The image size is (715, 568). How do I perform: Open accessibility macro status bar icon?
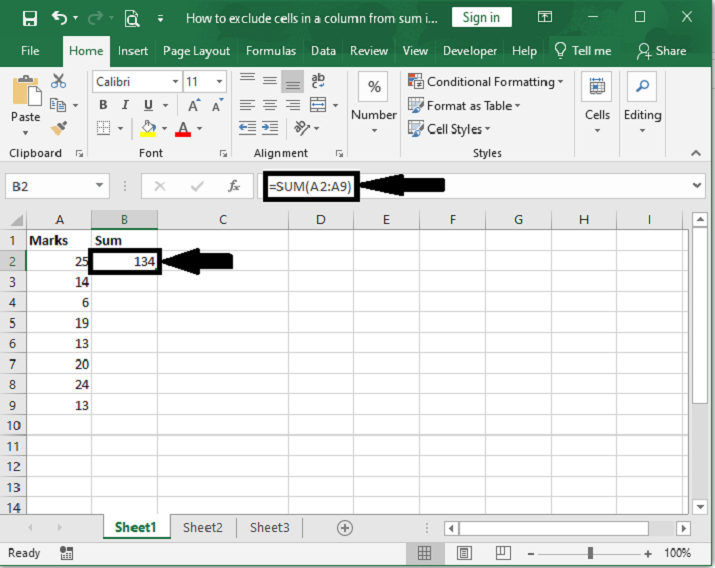(67, 553)
